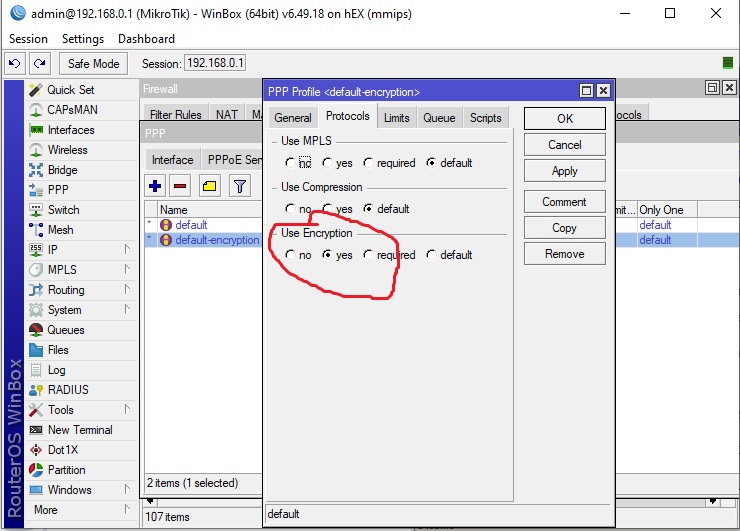
Task: Open the filter funnel icon
Action: click(240, 186)
